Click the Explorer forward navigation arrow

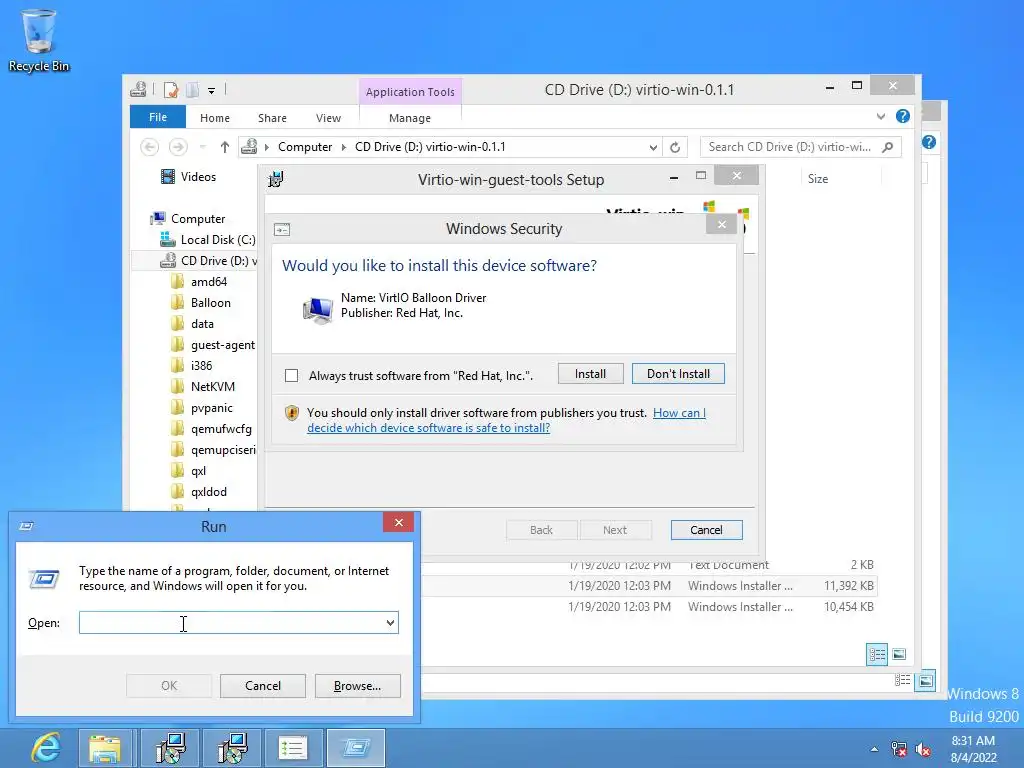pyautogui.click(x=178, y=147)
